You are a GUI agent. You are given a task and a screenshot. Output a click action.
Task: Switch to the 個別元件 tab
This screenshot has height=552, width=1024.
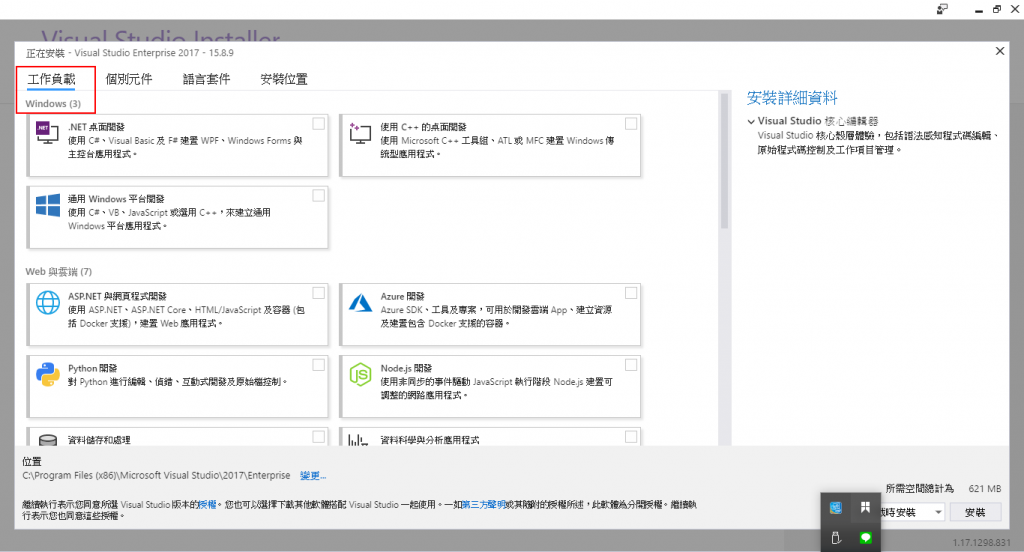pos(129,79)
